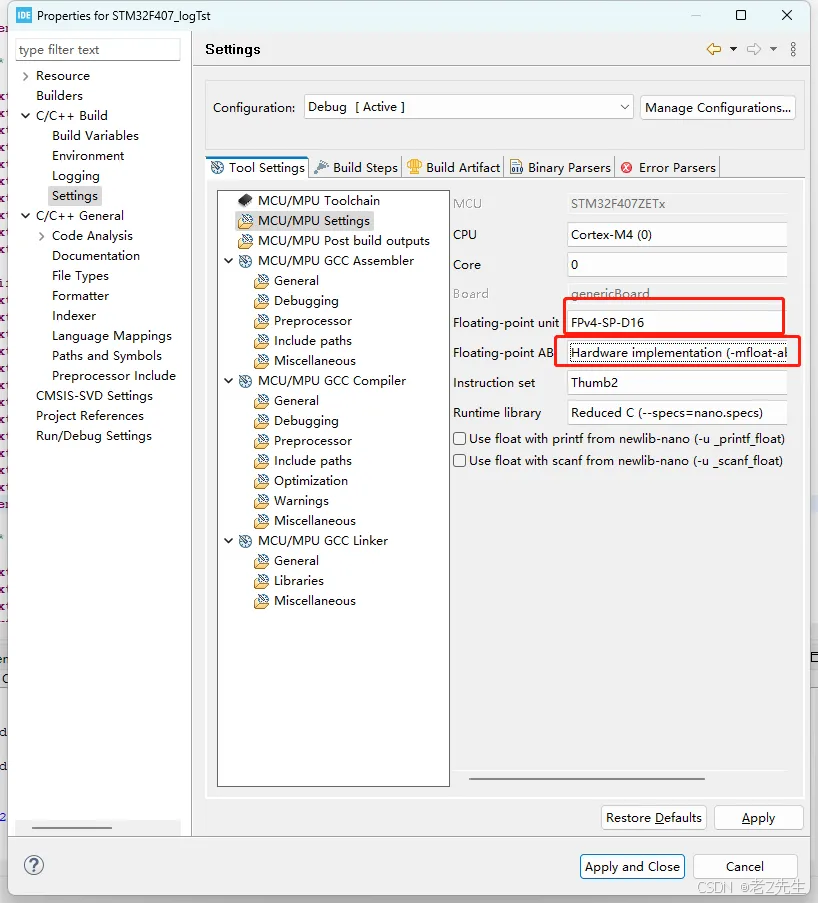Click the Restore Defaults button
The height and width of the screenshot is (903, 818).
(x=654, y=818)
